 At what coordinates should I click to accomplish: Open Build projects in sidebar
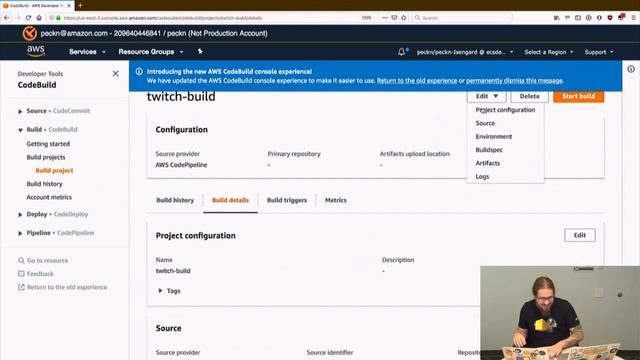(x=46, y=157)
